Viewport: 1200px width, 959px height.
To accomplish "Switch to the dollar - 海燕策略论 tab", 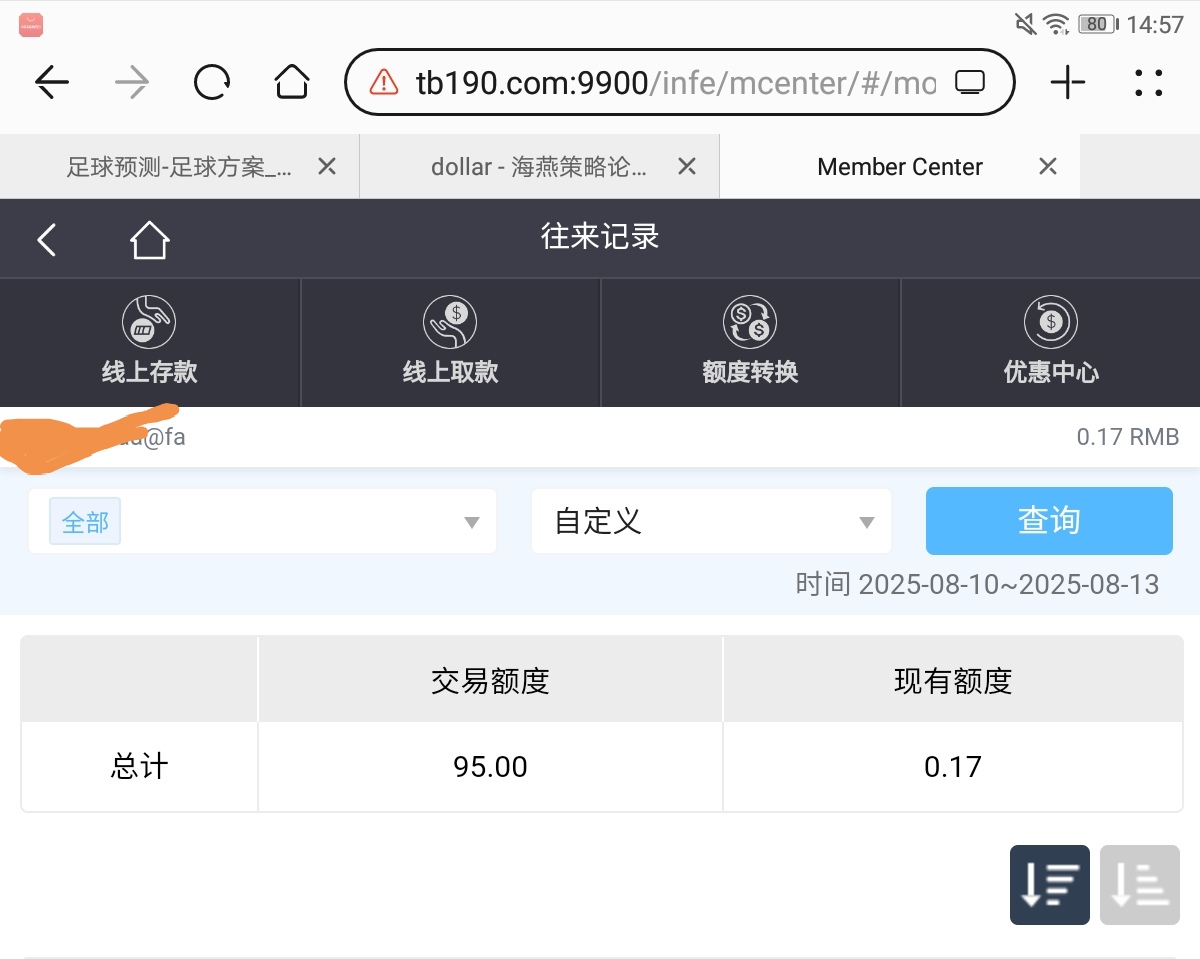I will tap(538, 167).
